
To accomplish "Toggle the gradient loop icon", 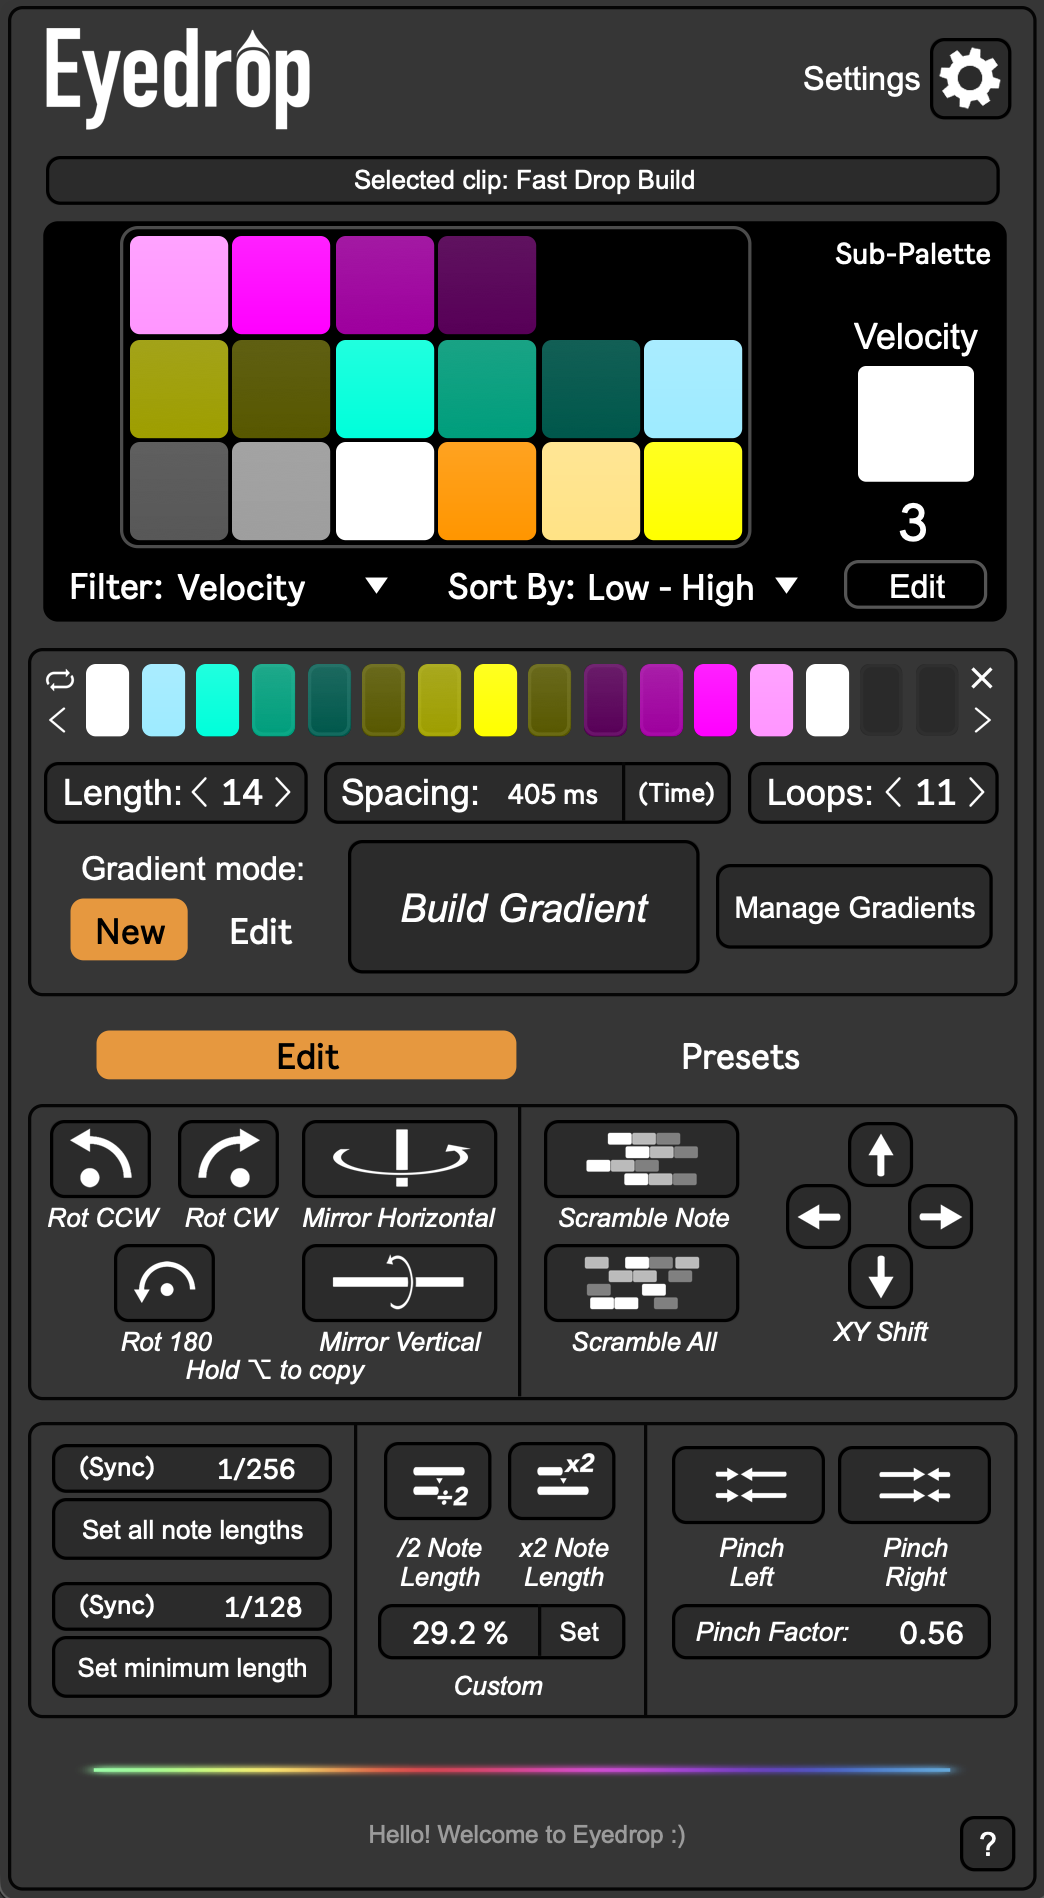I will pos(60,680).
